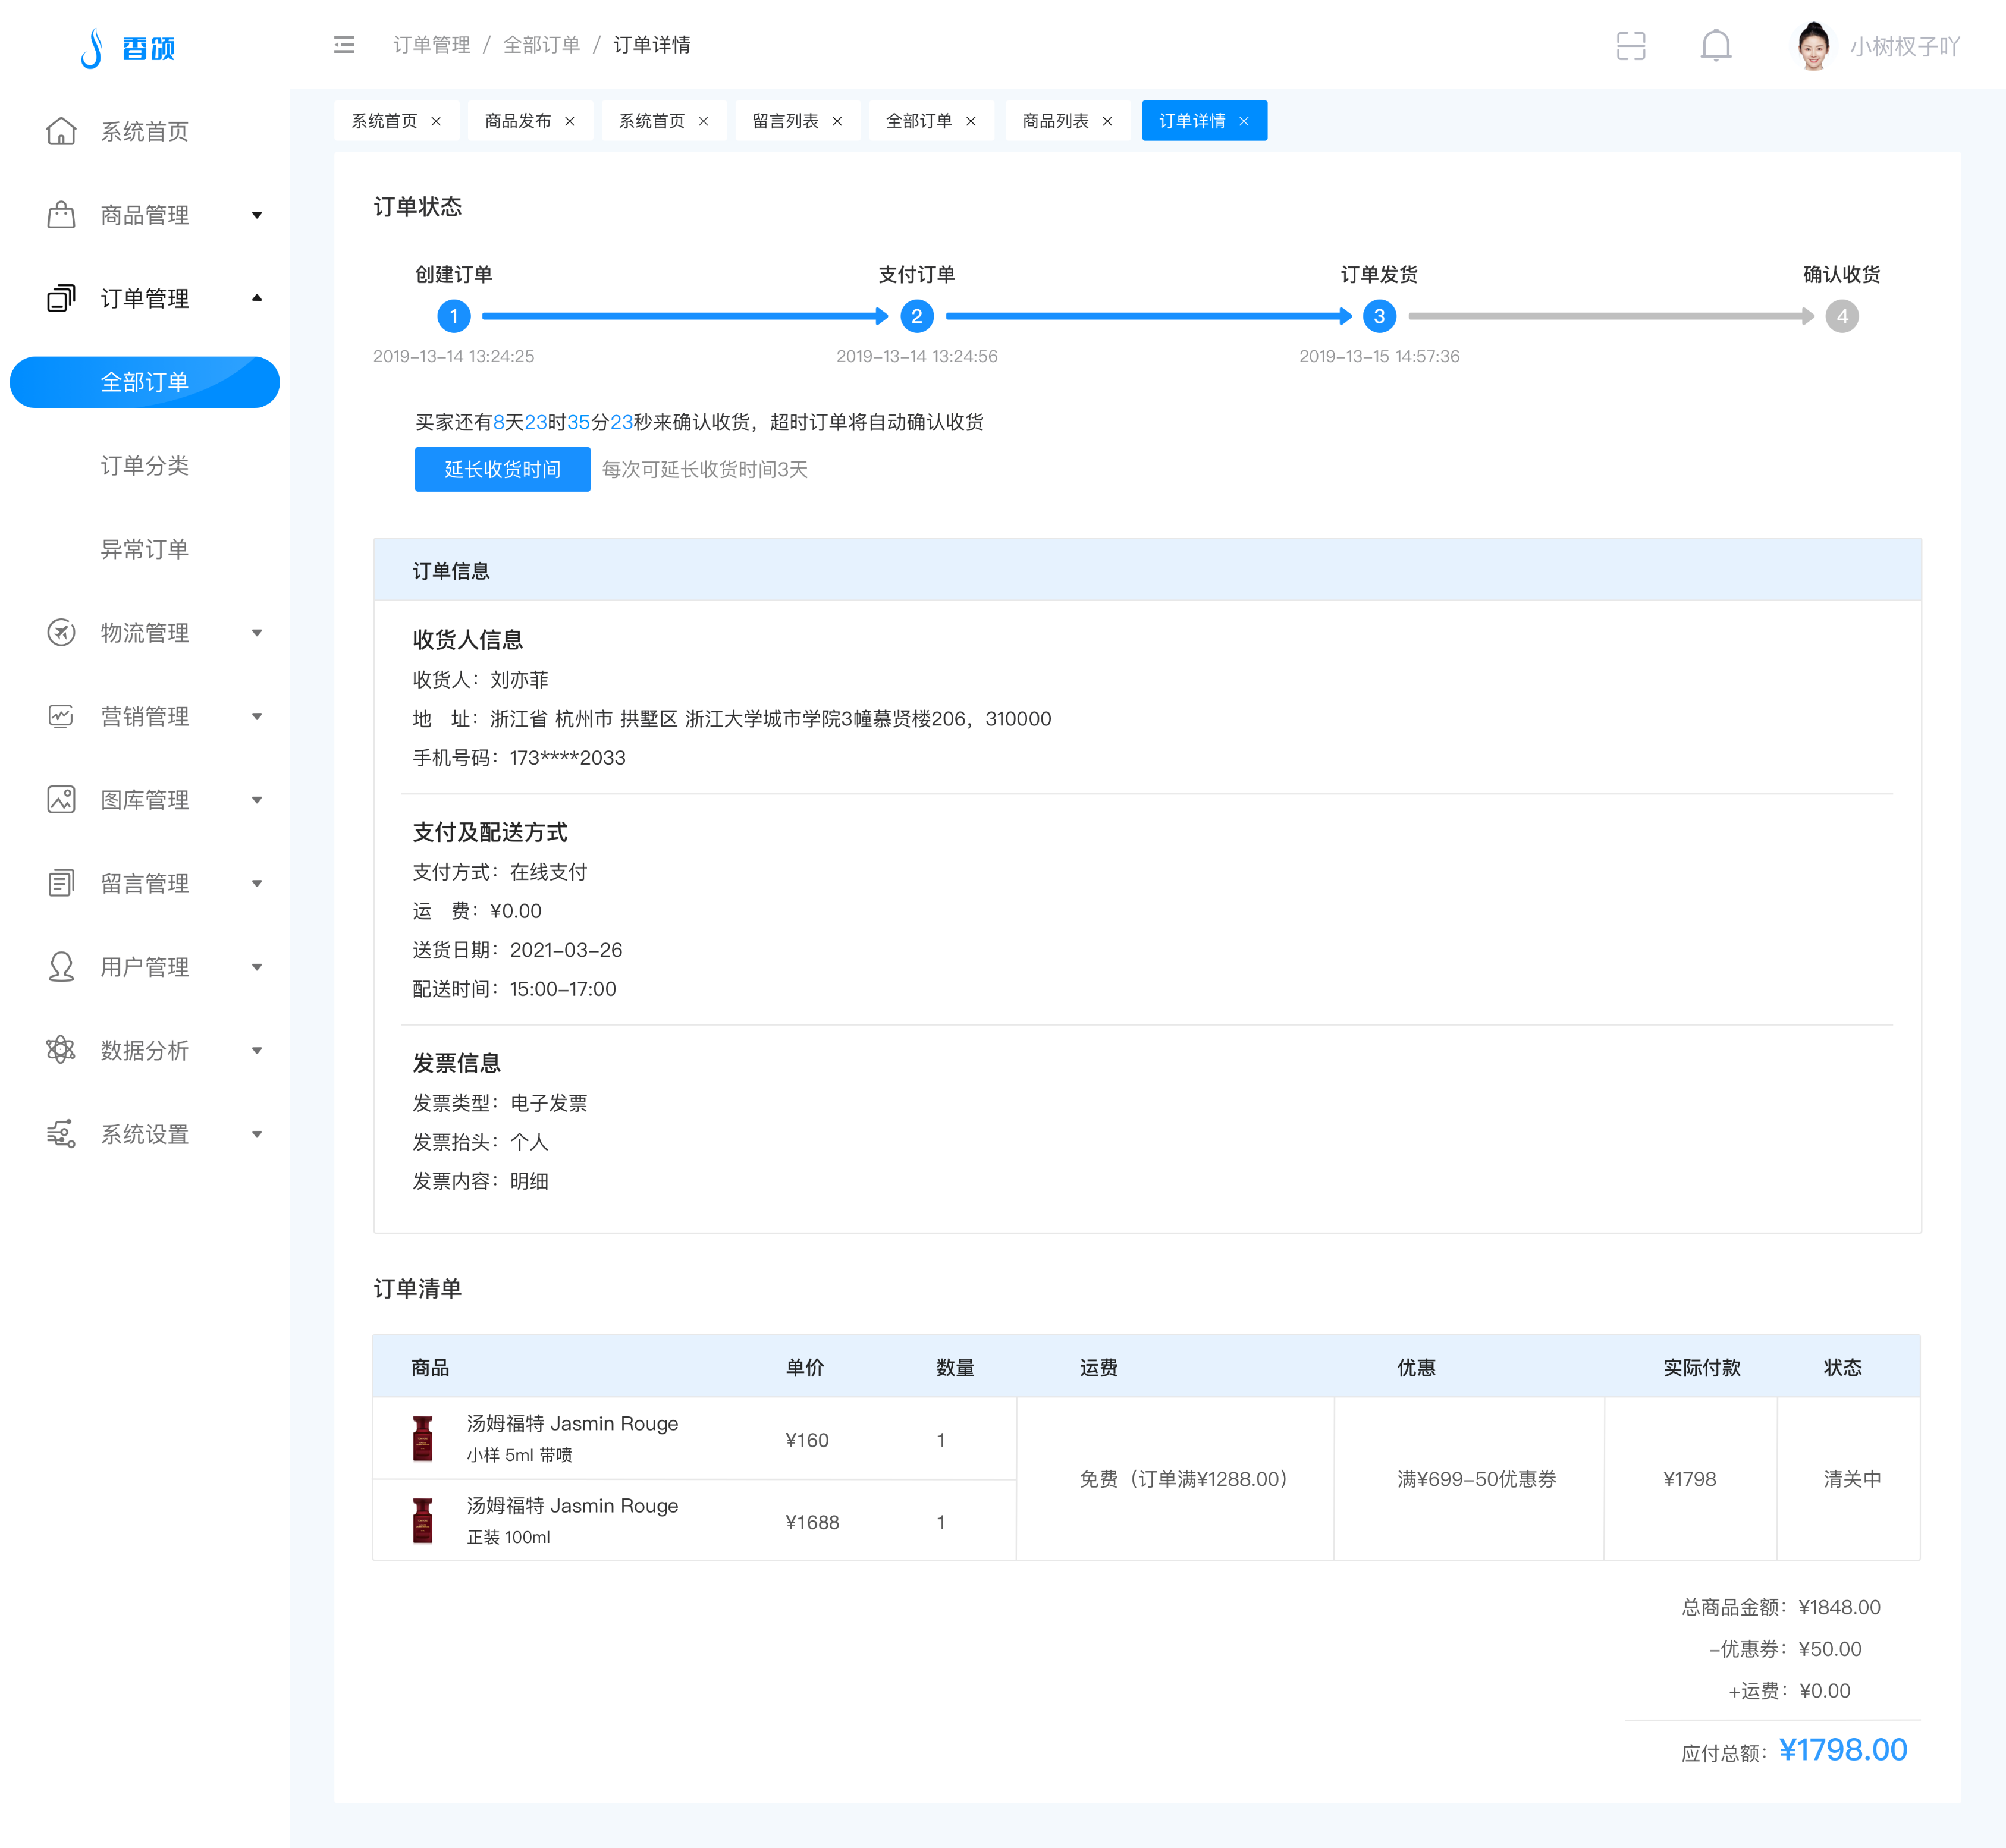The image size is (2006, 1848).
Task: Open the 营销管理 marketing chart icon
Action: point(61,716)
